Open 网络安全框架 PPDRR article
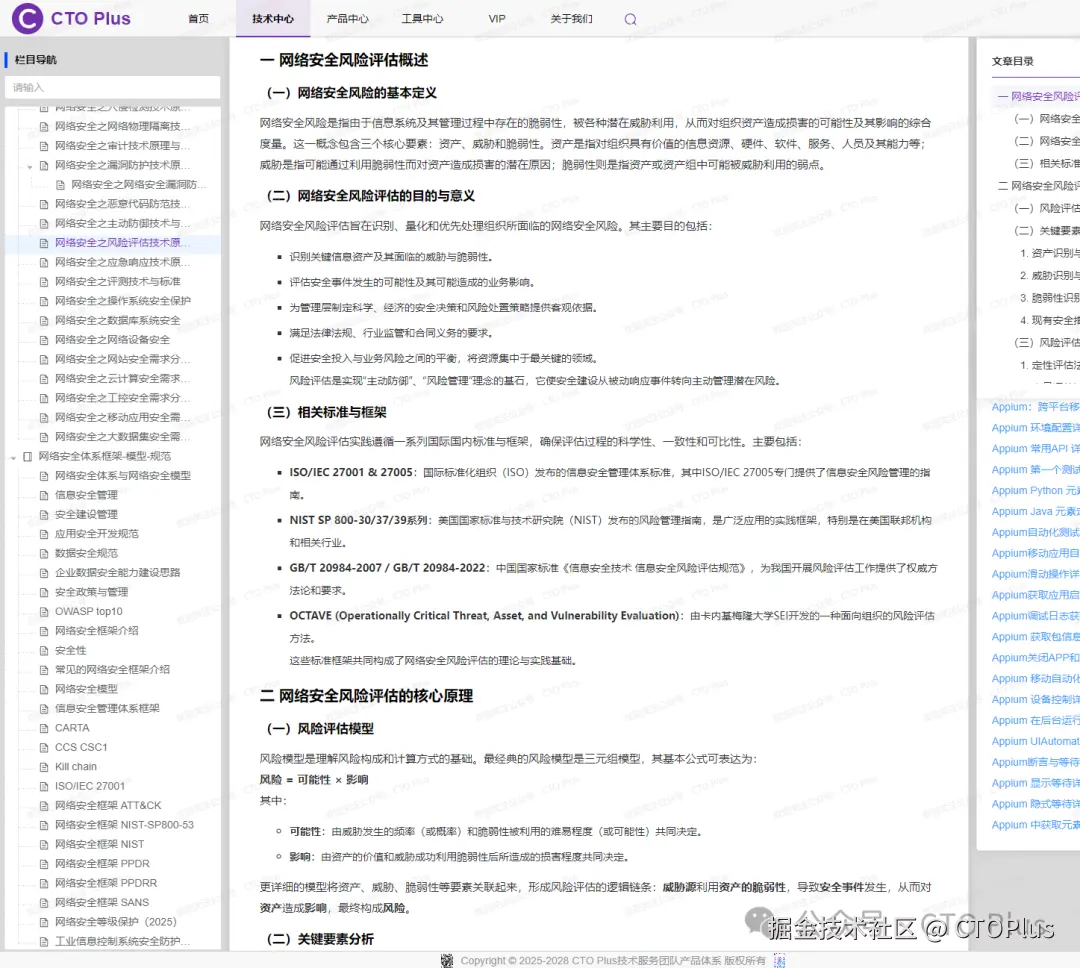The width and height of the screenshot is (1080, 968). [x=106, y=883]
